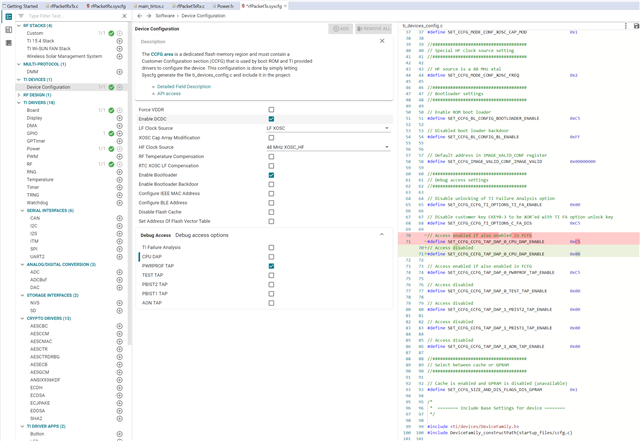640x441 pixels.
Task: Select the Board driver entry
Action: 33,110
